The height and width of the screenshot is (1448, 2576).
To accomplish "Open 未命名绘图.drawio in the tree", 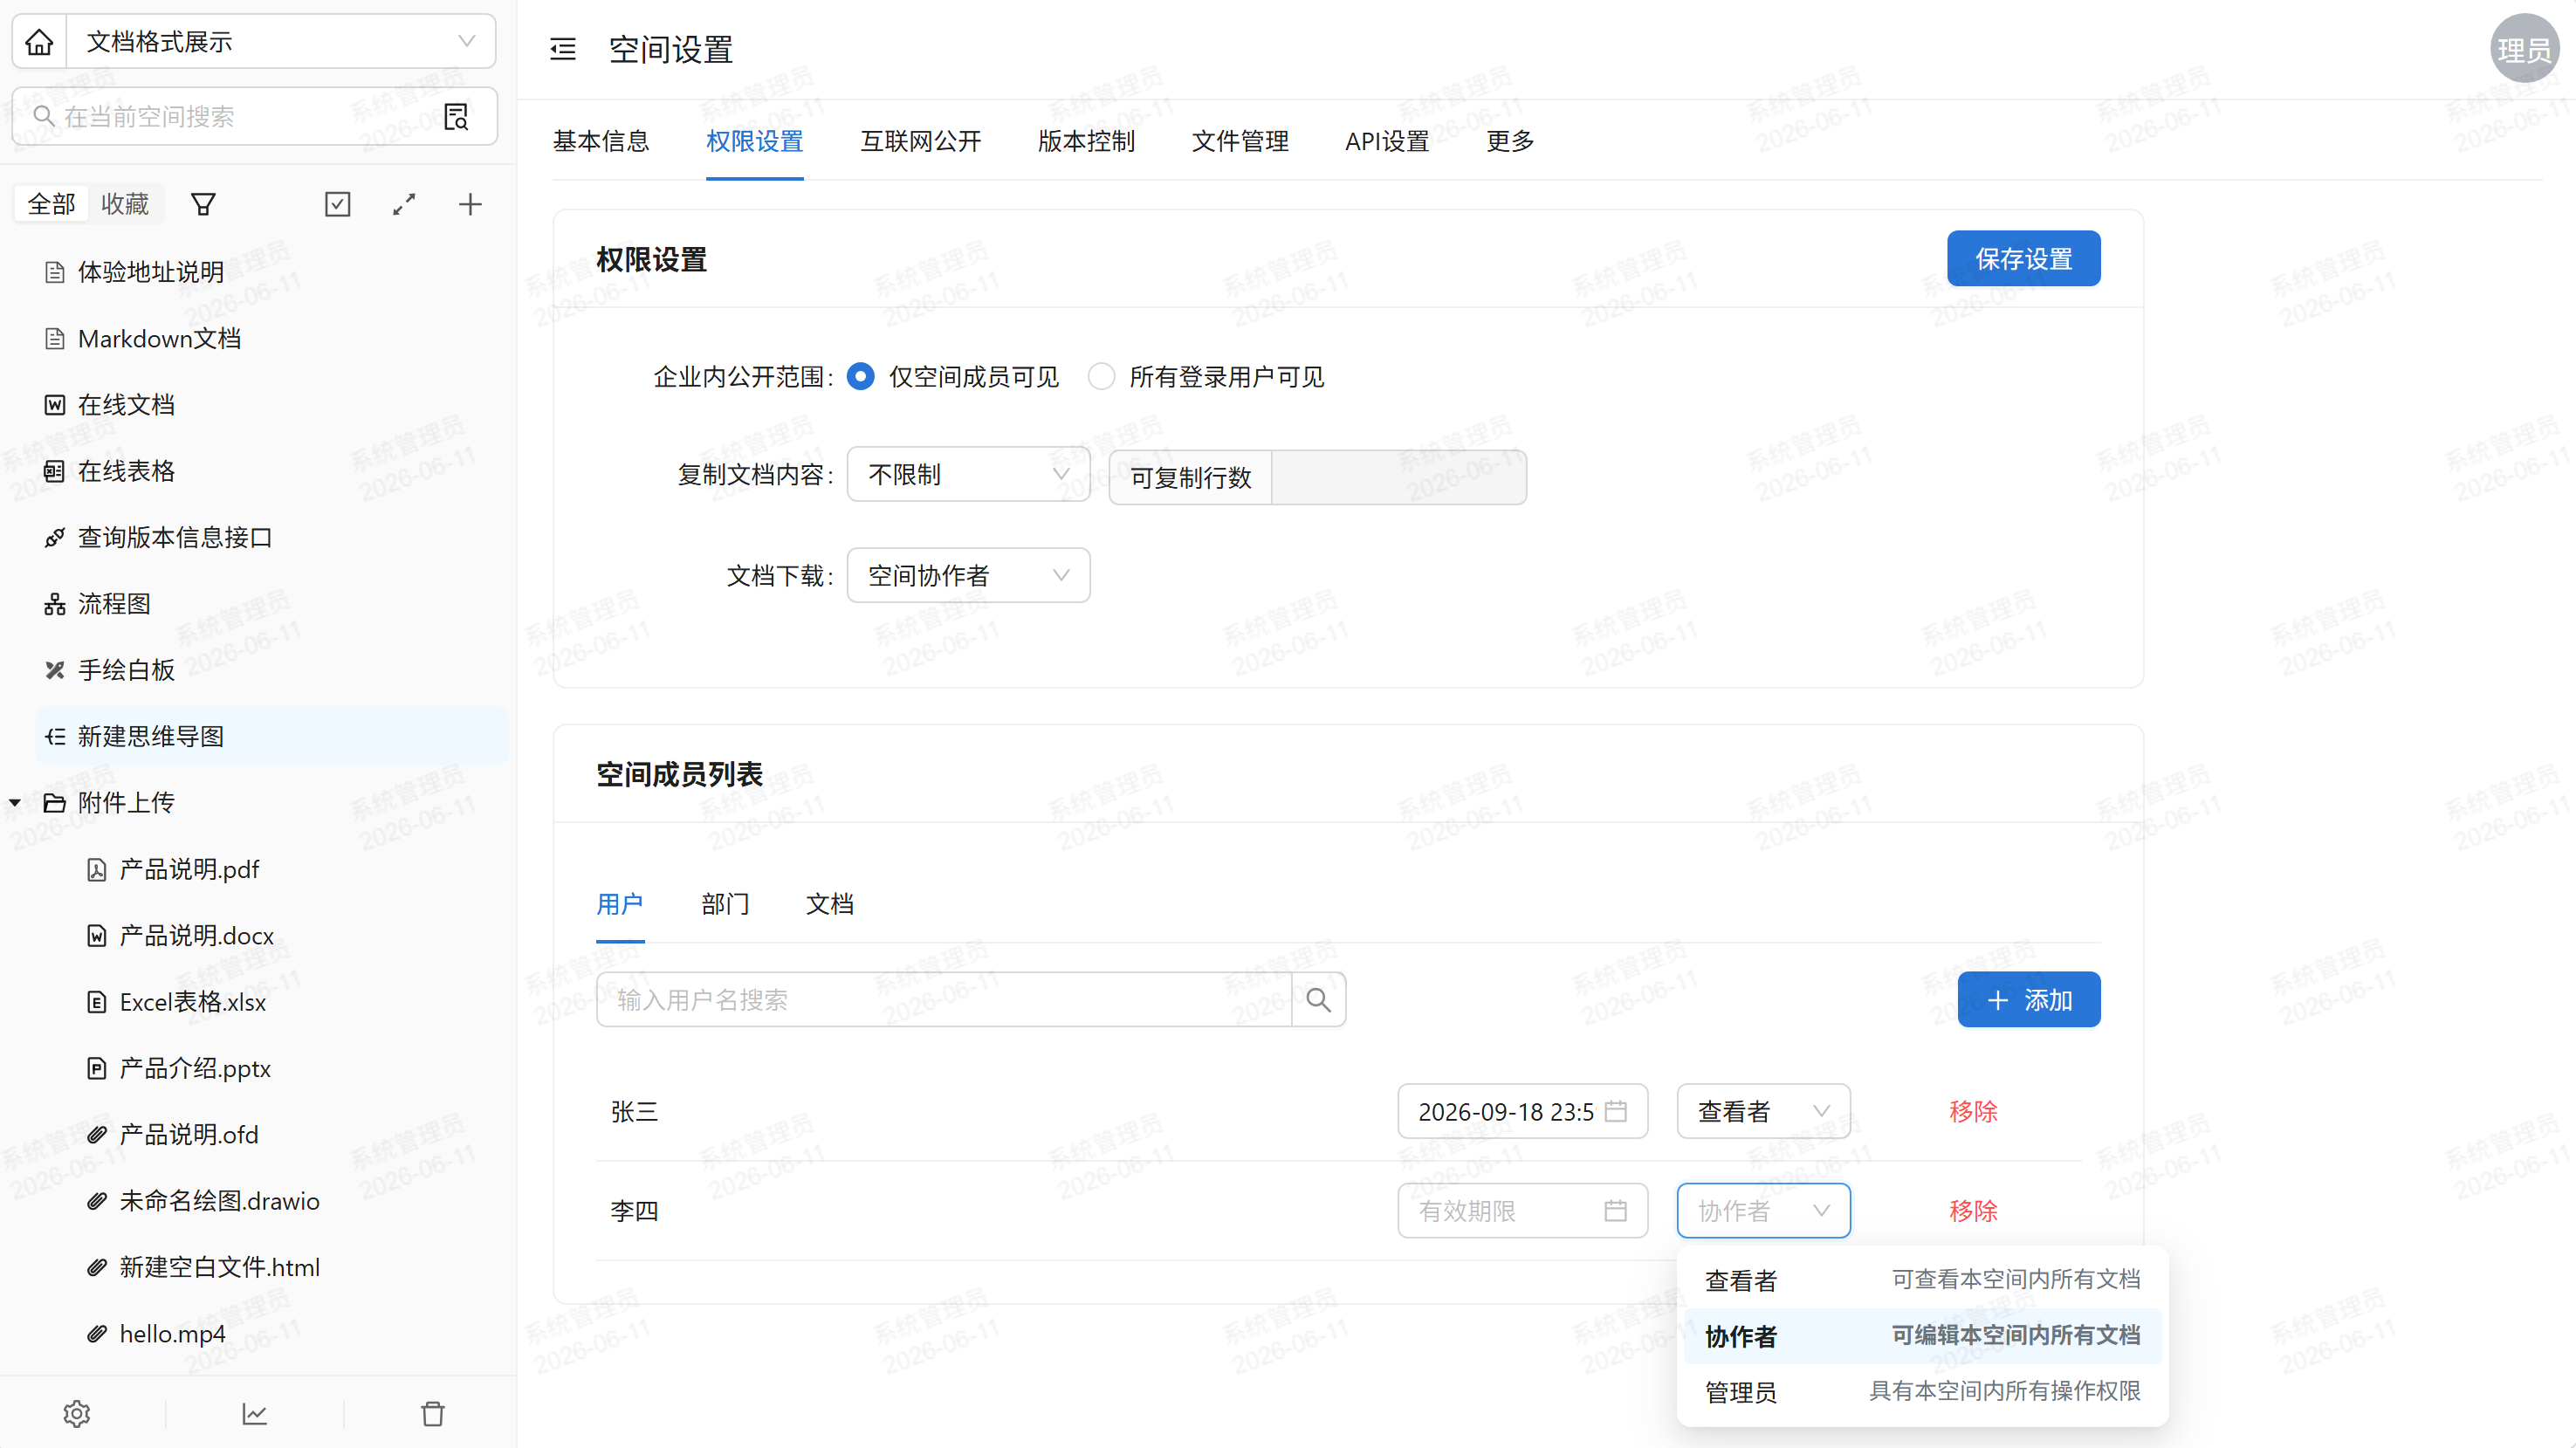I will pos(220,1201).
